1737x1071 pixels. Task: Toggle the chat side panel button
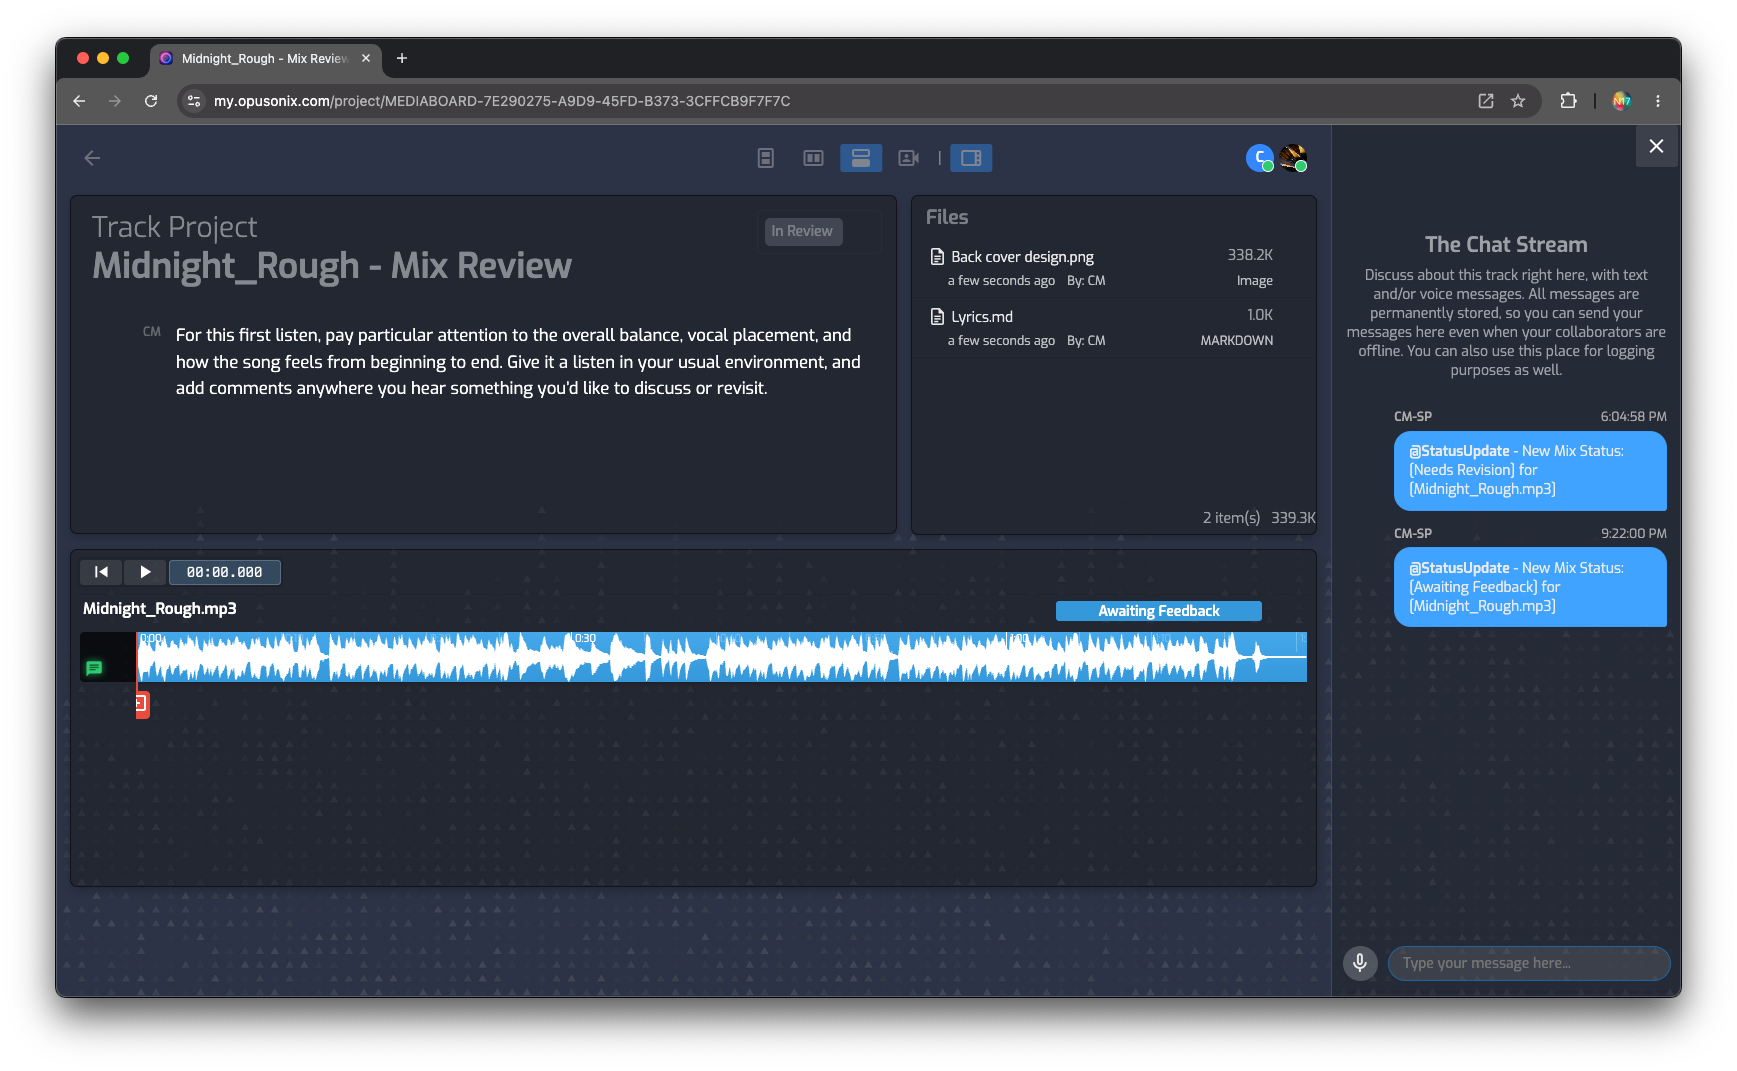click(971, 158)
